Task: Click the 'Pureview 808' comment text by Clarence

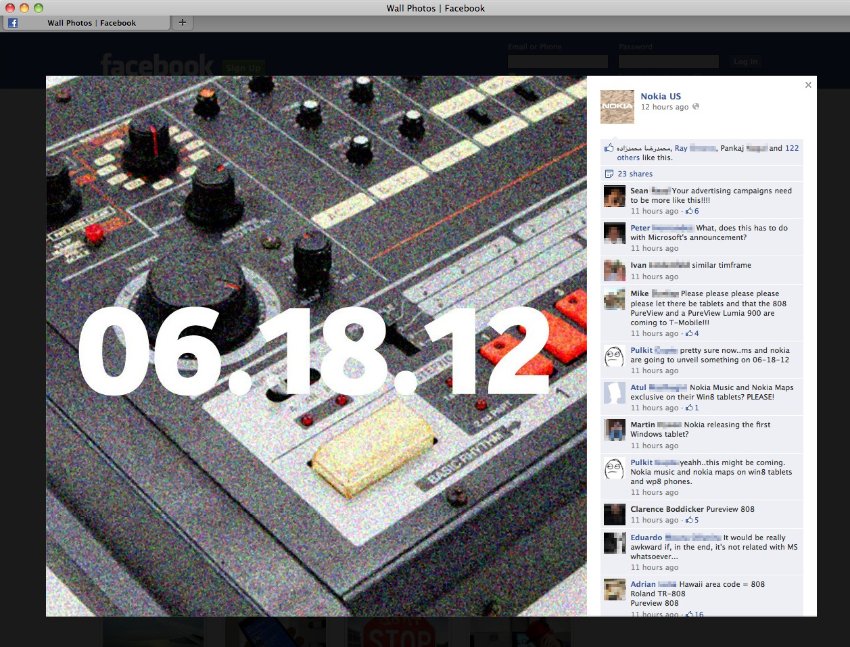Action: pyautogui.click(x=731, y=509)
